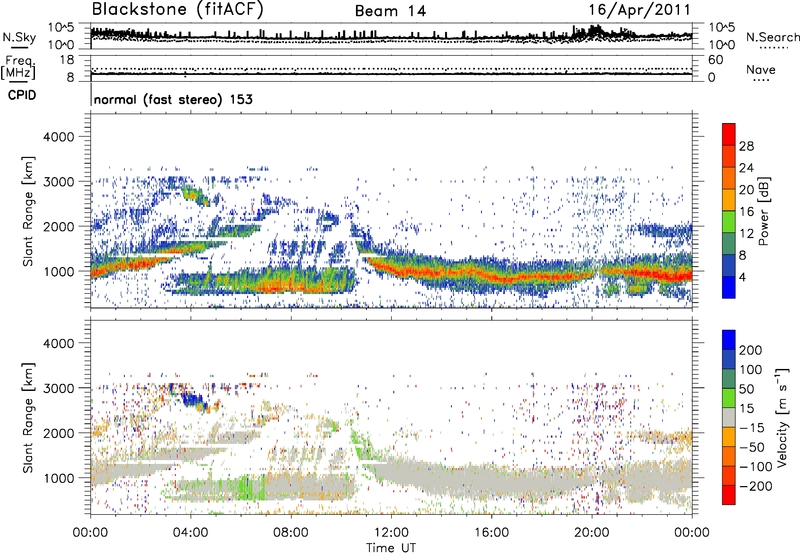Click the Slant Range label of power panel
The image size is (800, 554).
[x=28, y=211]
